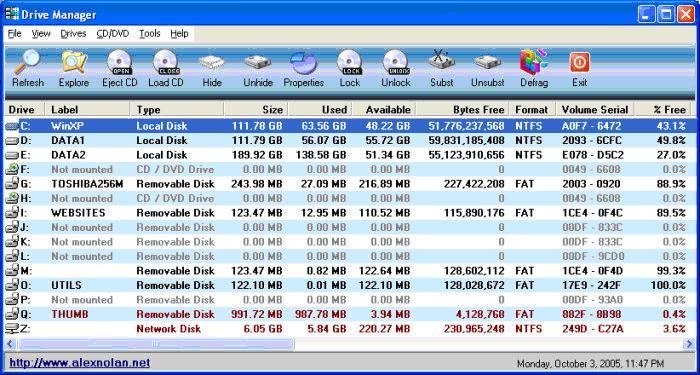700x375 pixels.
Task: Select the Z: network disk icon
Action: click(12, 329)
